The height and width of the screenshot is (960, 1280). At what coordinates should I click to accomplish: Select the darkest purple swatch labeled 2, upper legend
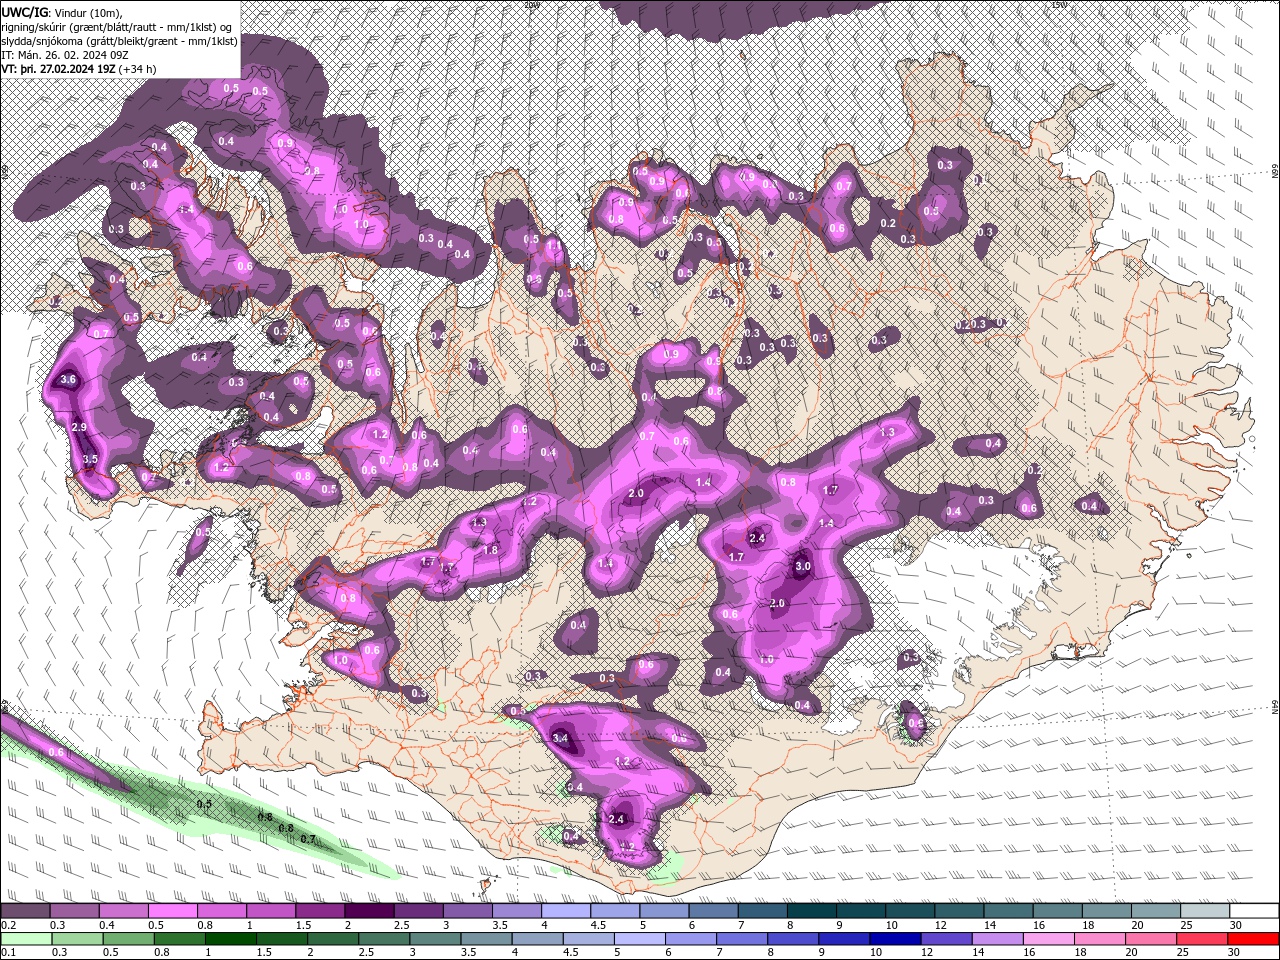coord(369,911)
